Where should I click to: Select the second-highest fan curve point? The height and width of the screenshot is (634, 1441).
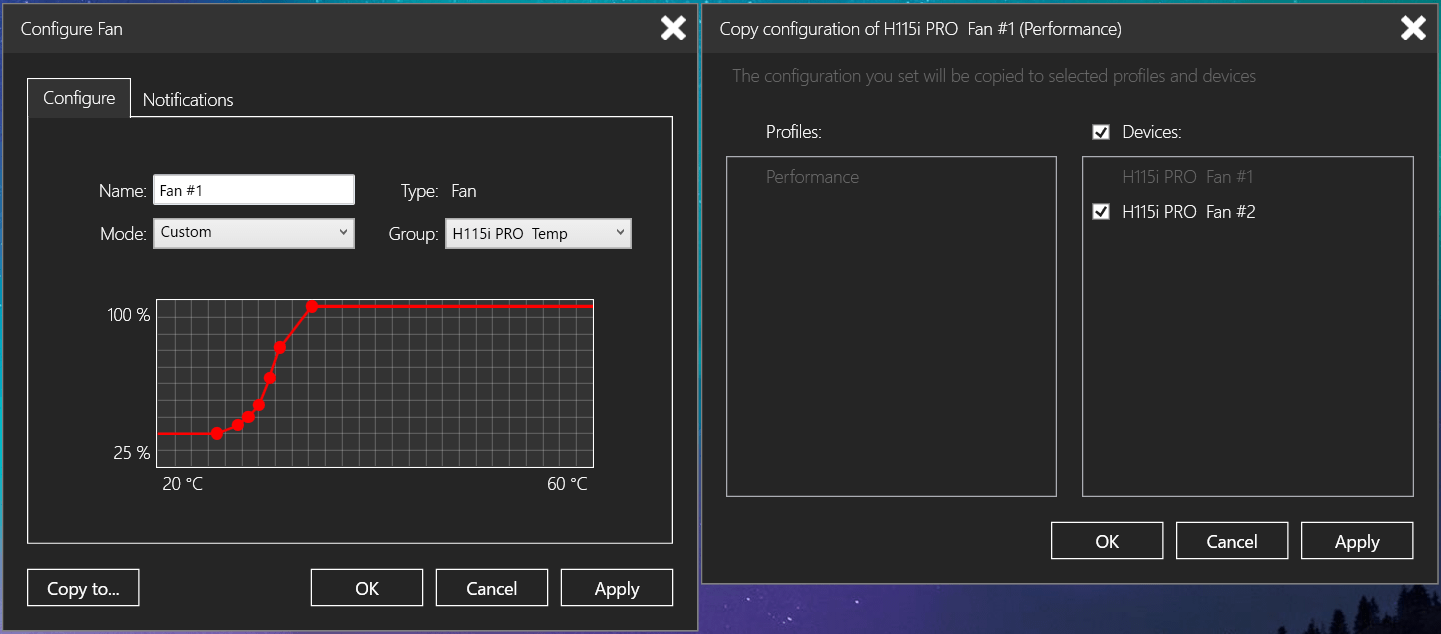click(x=280, y=347)
